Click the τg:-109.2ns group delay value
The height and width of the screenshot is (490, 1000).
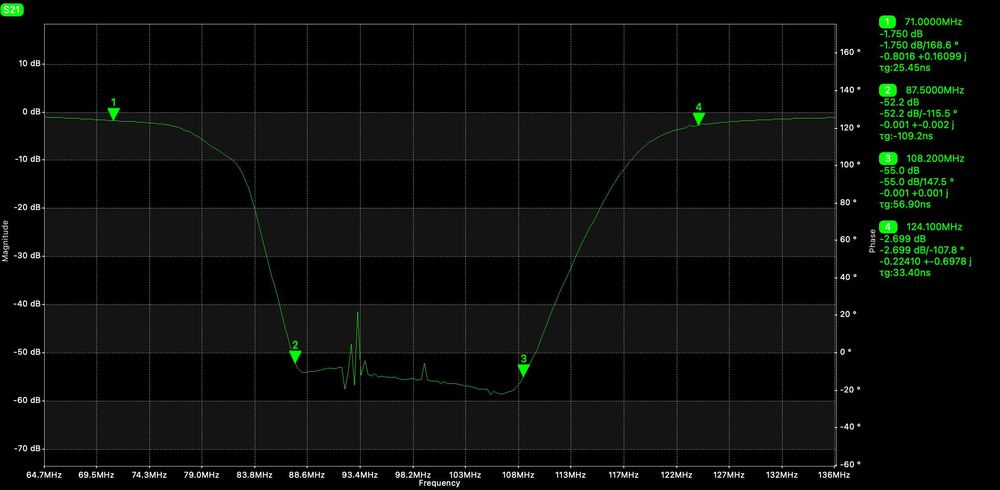[906, 136]
